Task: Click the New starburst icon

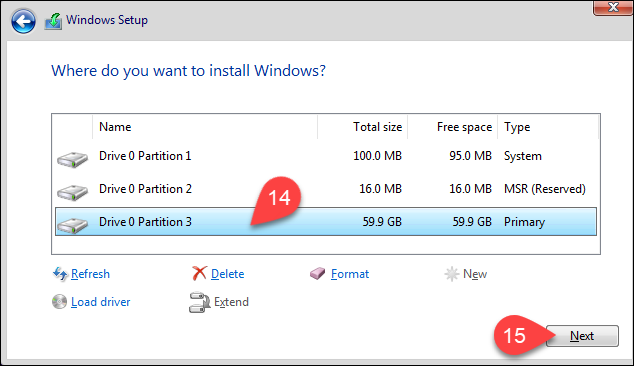Action: coord(451,274)
